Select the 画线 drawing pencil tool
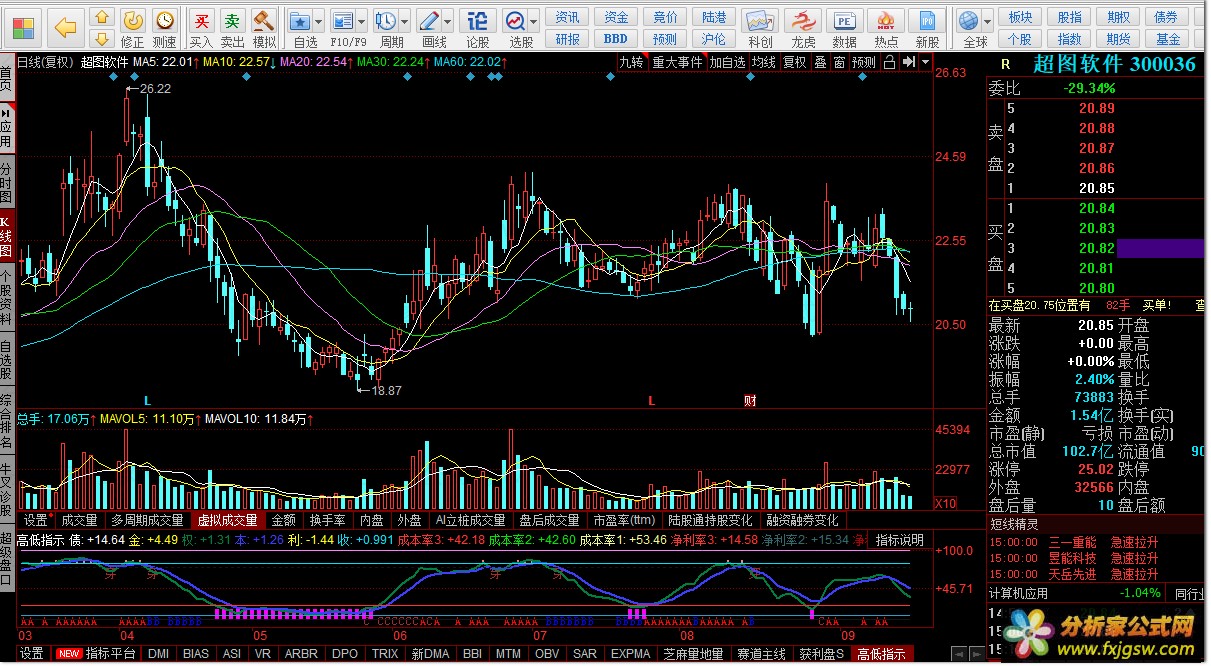The image size is (1211, 666). 428,21
